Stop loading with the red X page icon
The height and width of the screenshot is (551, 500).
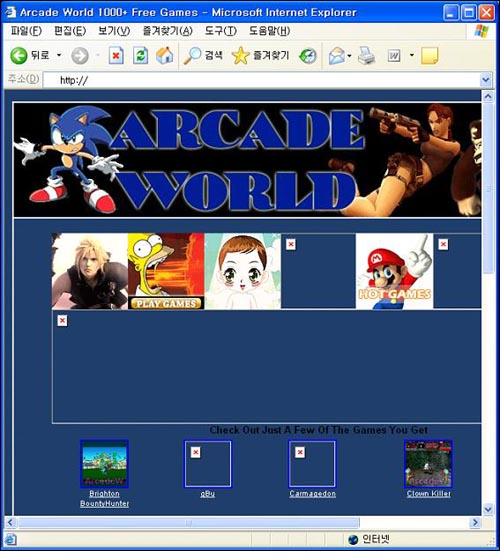[x=116, y=56]
